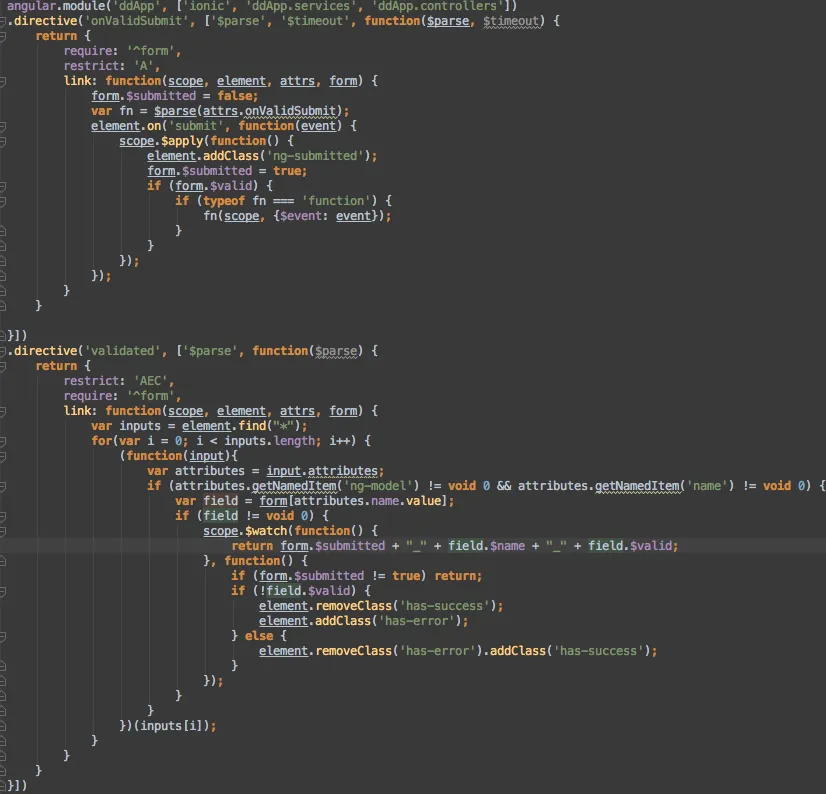Screen dimensions: 826x794
Task: Collapse the fold at (function(input){ line
Action: coord(3,456)
